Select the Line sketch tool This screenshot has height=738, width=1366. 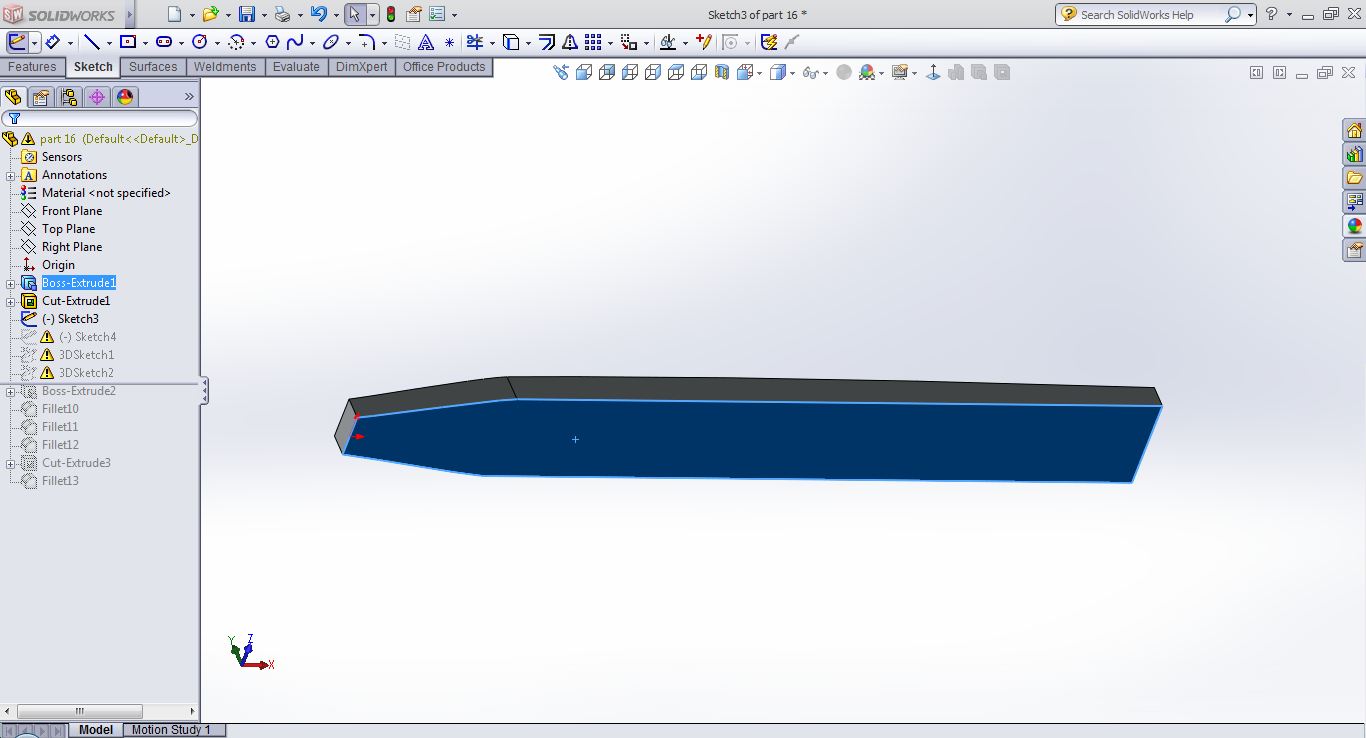point(92,42)
